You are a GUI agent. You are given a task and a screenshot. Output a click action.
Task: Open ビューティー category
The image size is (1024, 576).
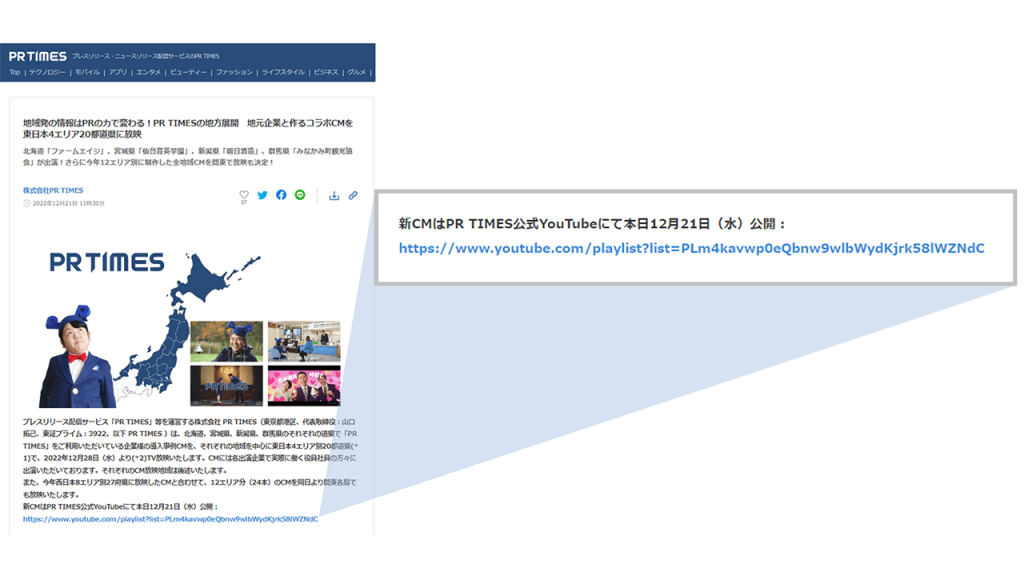coord(188,72)
